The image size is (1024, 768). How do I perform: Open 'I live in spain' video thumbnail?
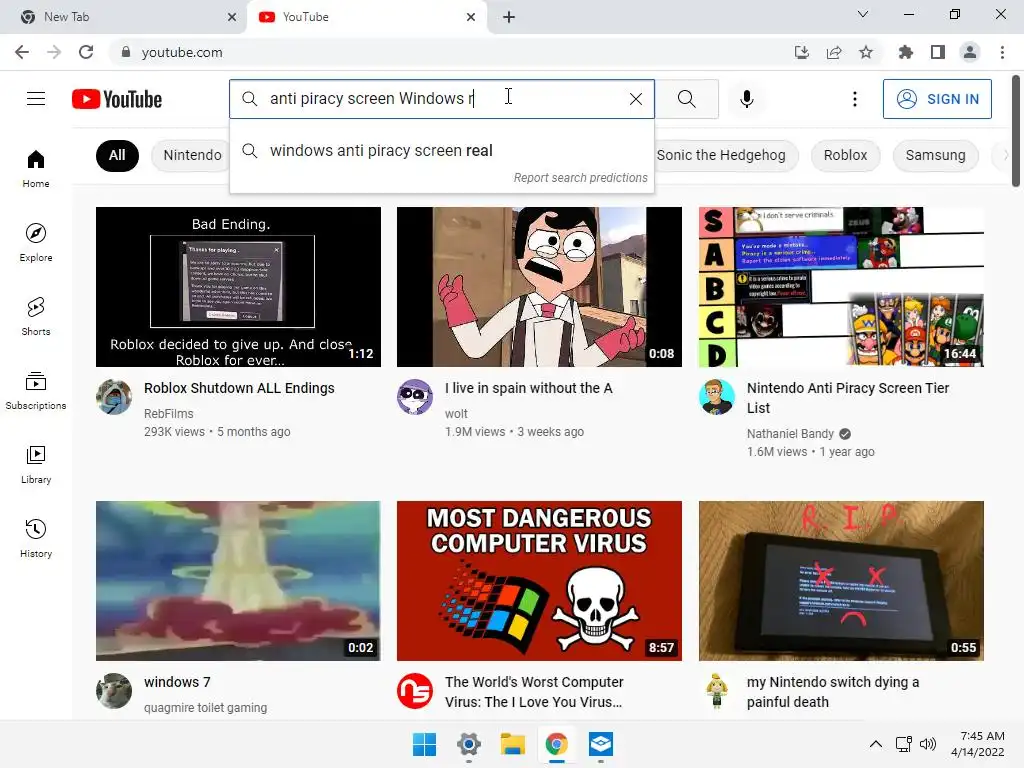pos(539,287)
